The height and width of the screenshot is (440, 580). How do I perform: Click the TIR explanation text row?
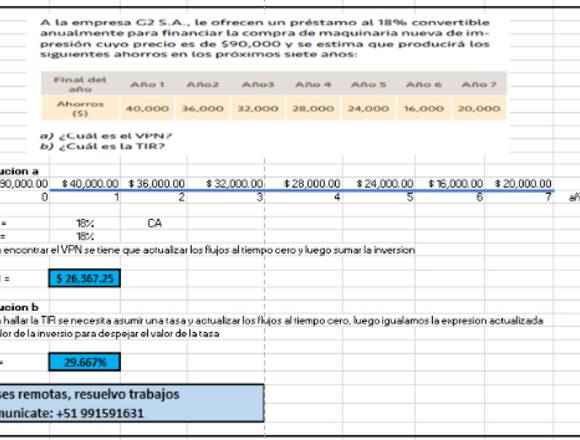pyautogui.click(x=272, y=327)
